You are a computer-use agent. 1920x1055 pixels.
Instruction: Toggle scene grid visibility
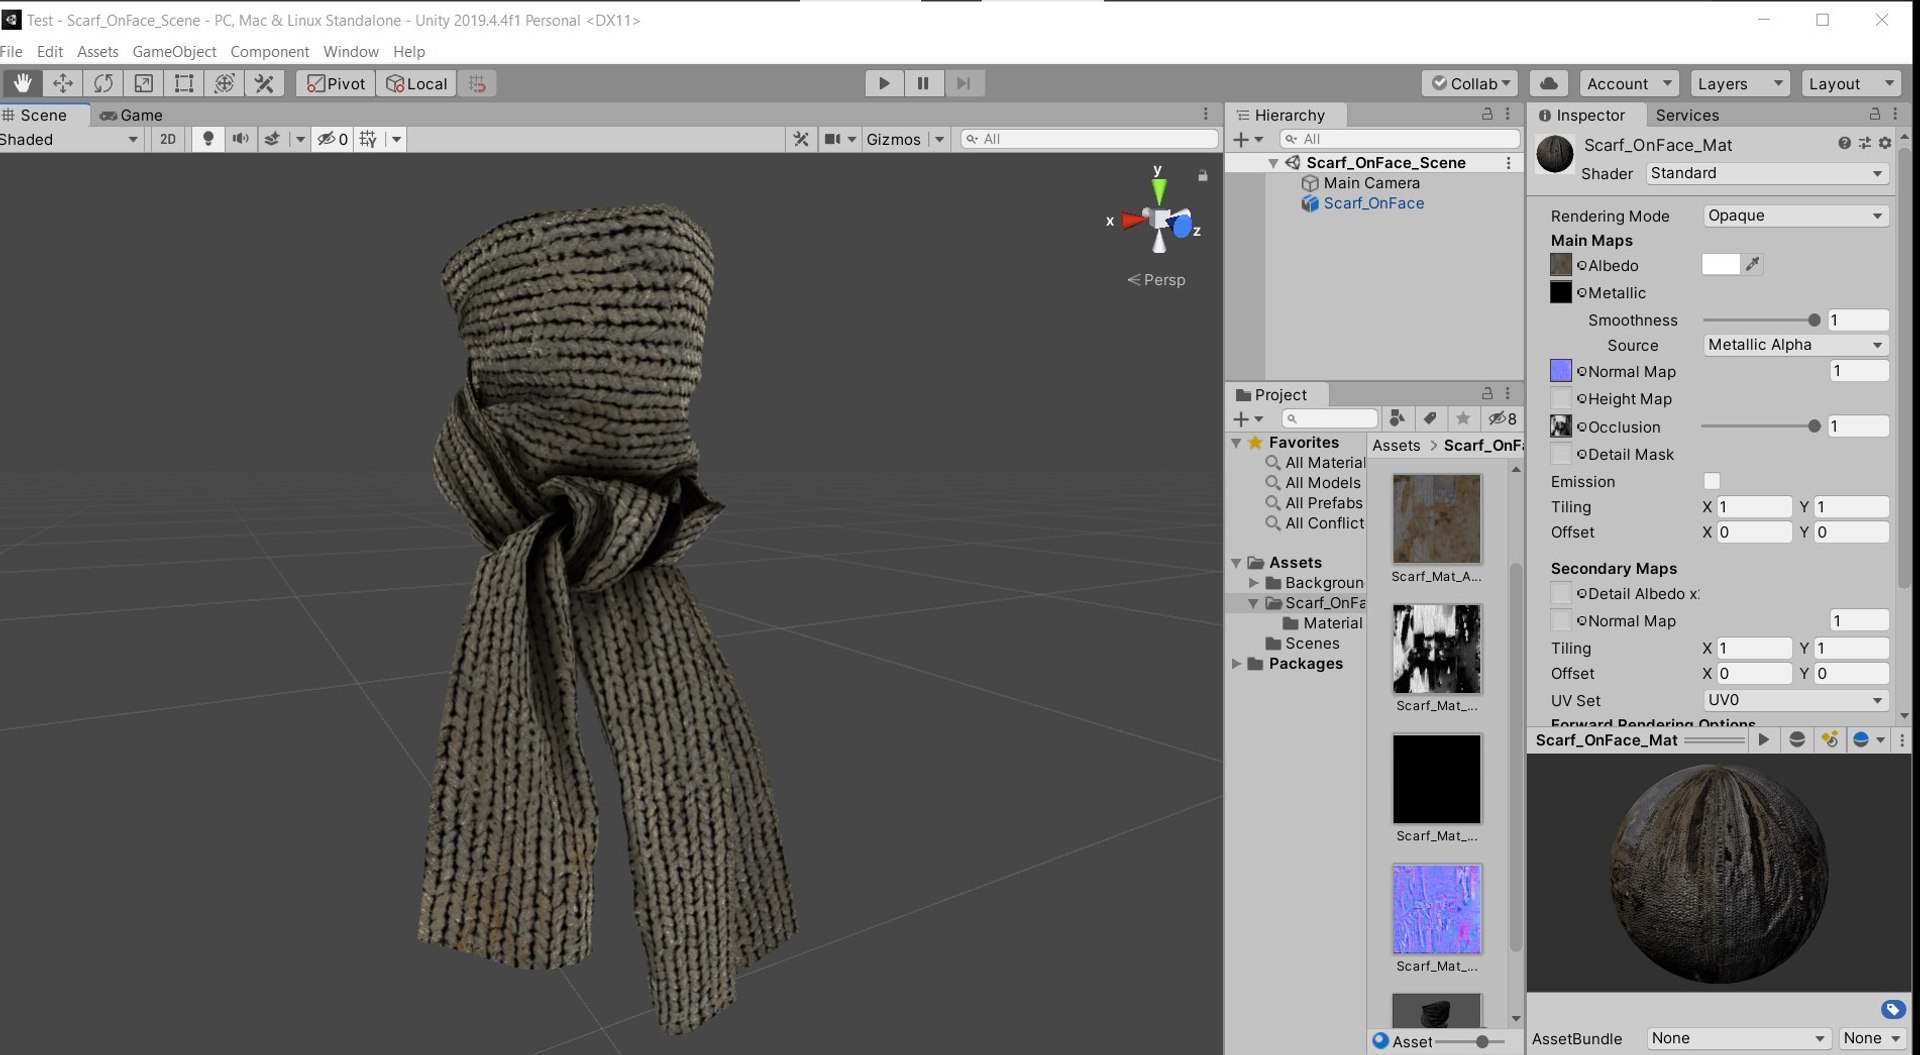pyautogui.click(x=369, y=139)
